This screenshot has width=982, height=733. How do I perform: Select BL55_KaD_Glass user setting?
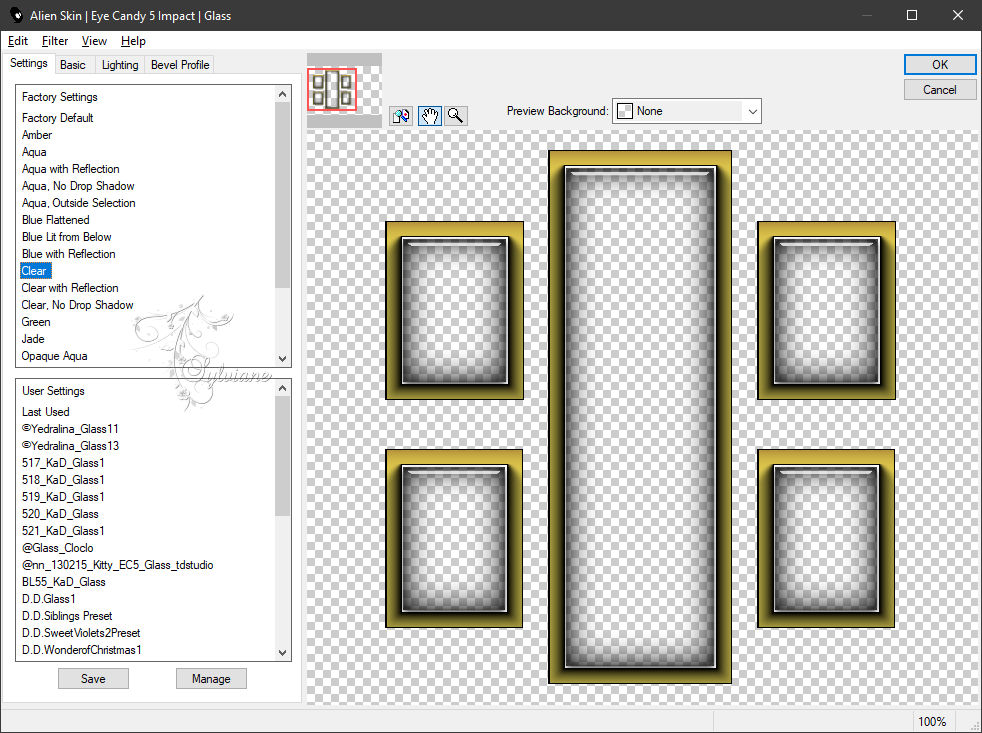pos(63,581)
